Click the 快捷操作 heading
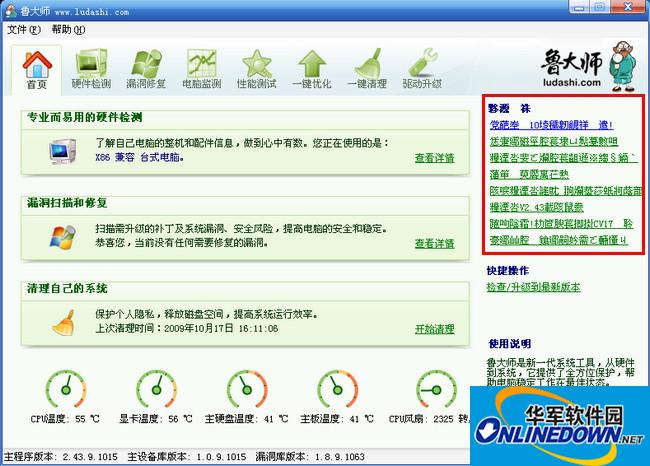Screen dimensions: 650x466 [508, 271]
